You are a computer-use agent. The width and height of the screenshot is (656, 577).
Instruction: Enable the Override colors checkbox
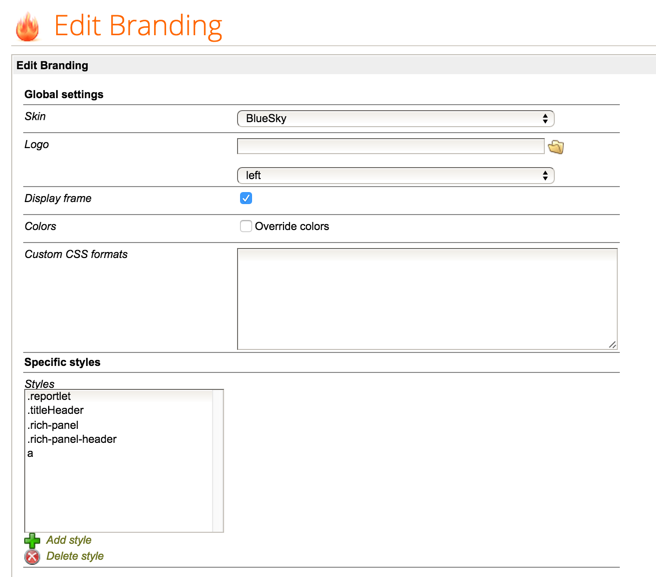246,226
